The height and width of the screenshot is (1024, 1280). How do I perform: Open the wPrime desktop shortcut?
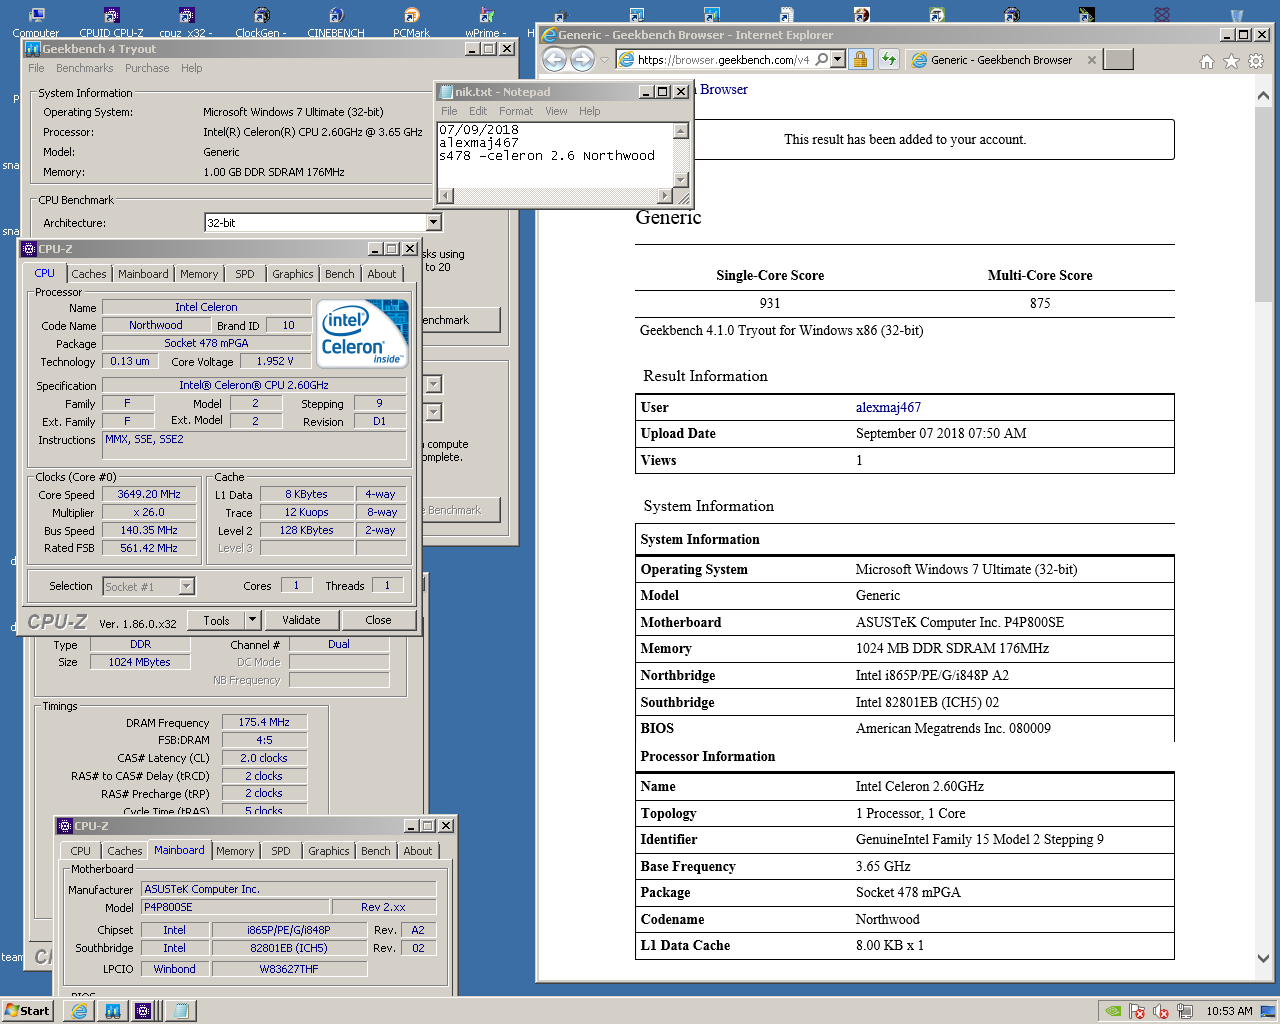[x=486, y=21]
